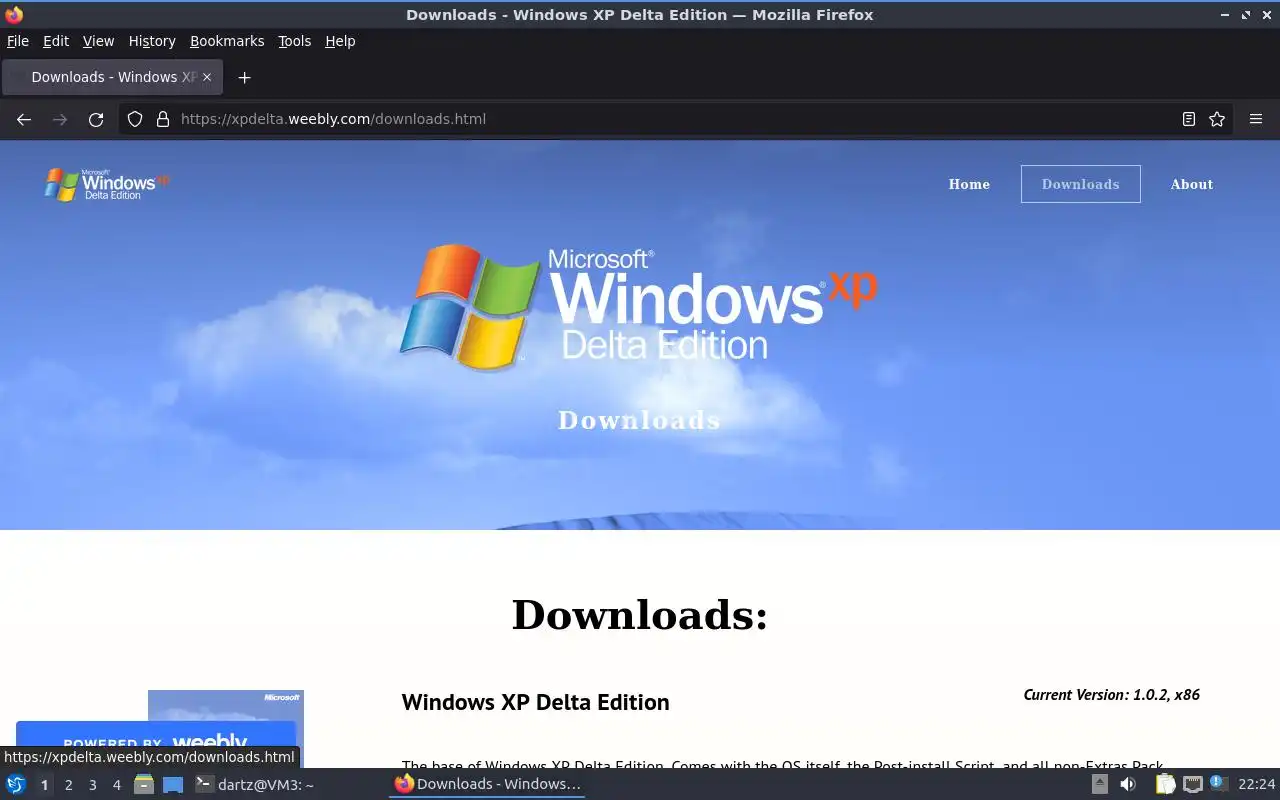Open the LXQt application menu in taskbar
The width and height of the screenshot is (1280, 800).
[16, 784]
